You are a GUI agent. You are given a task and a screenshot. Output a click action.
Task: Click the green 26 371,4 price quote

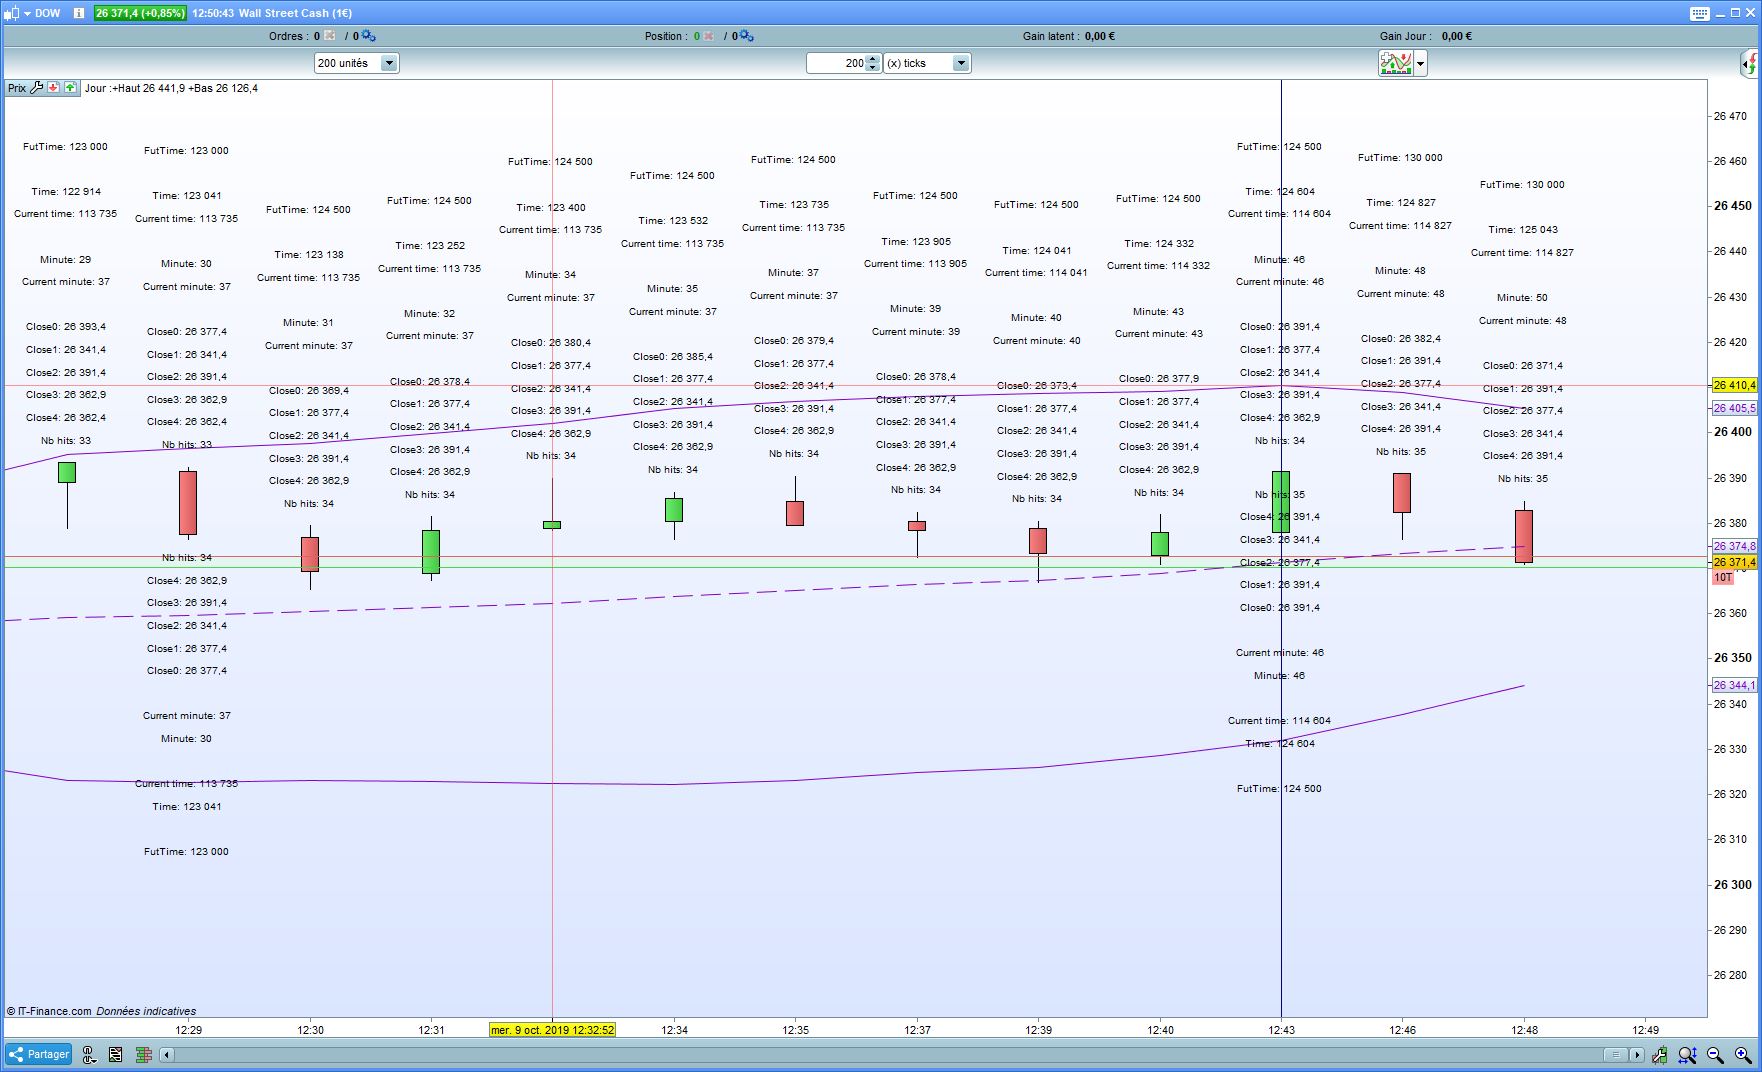(x=140, y=13)
